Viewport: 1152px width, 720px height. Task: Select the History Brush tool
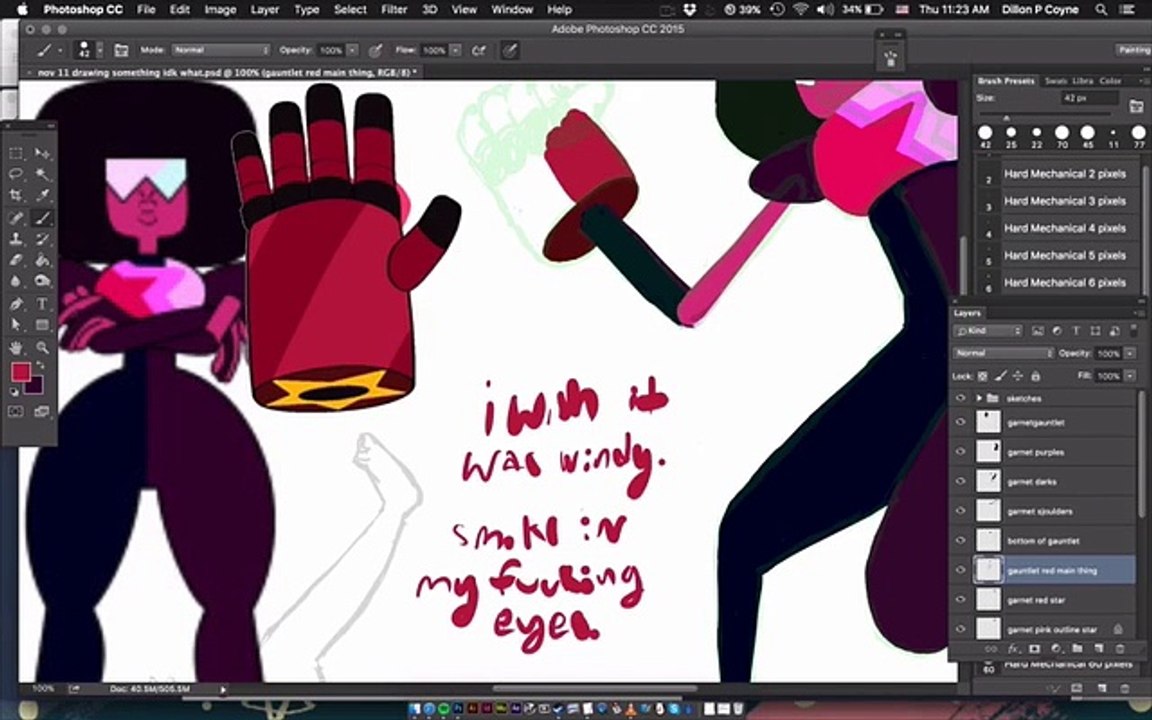43,239
